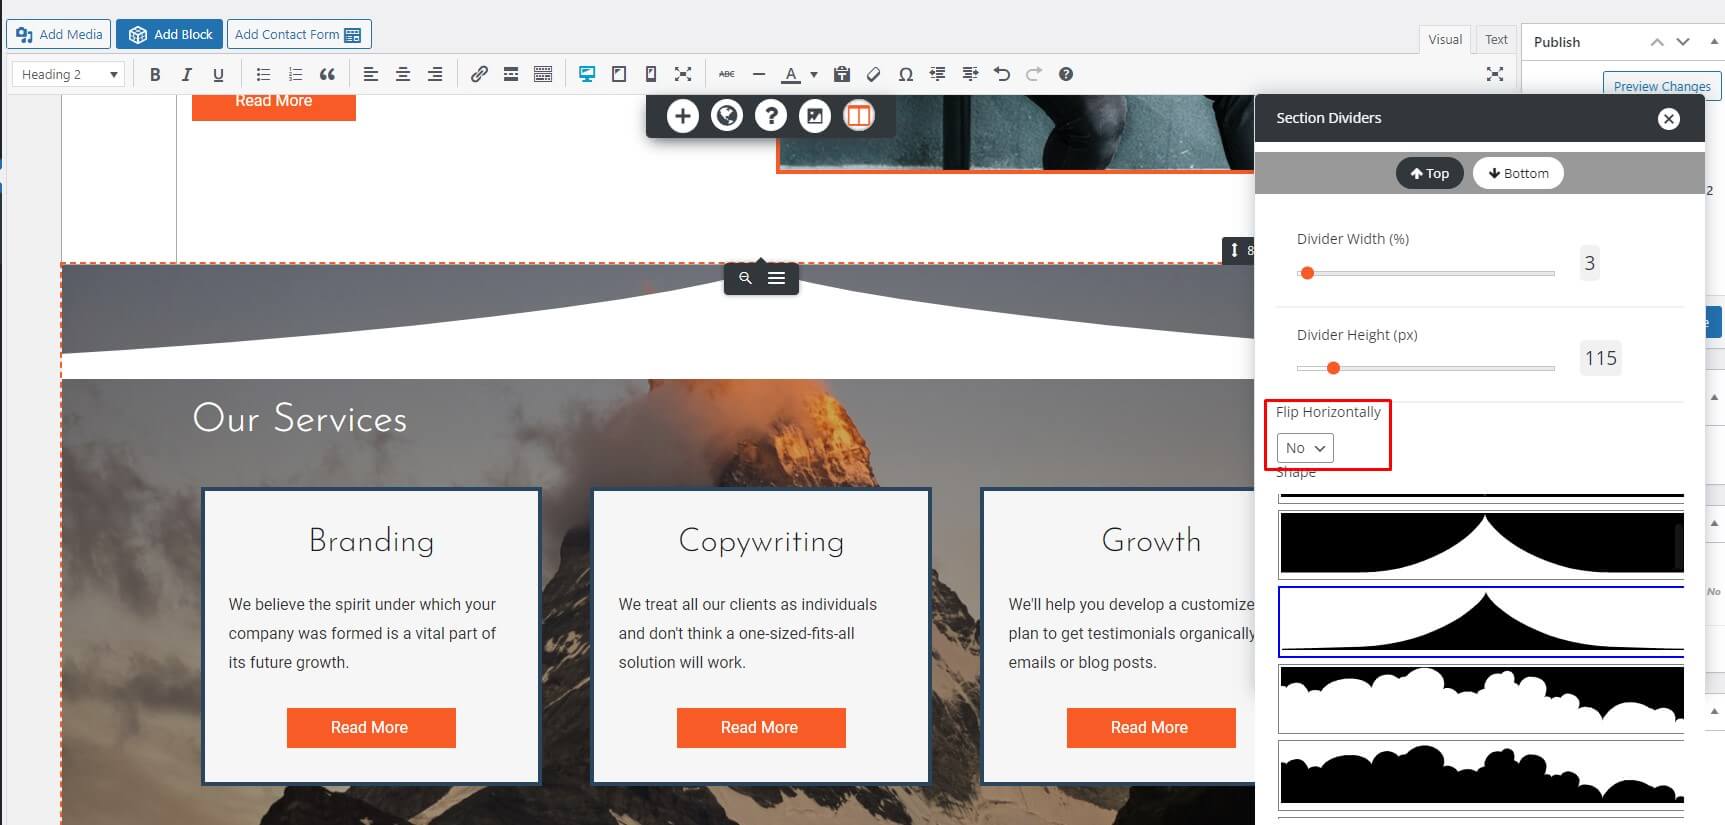
Task: Insert Read More tag
Action: click(511, 74)
